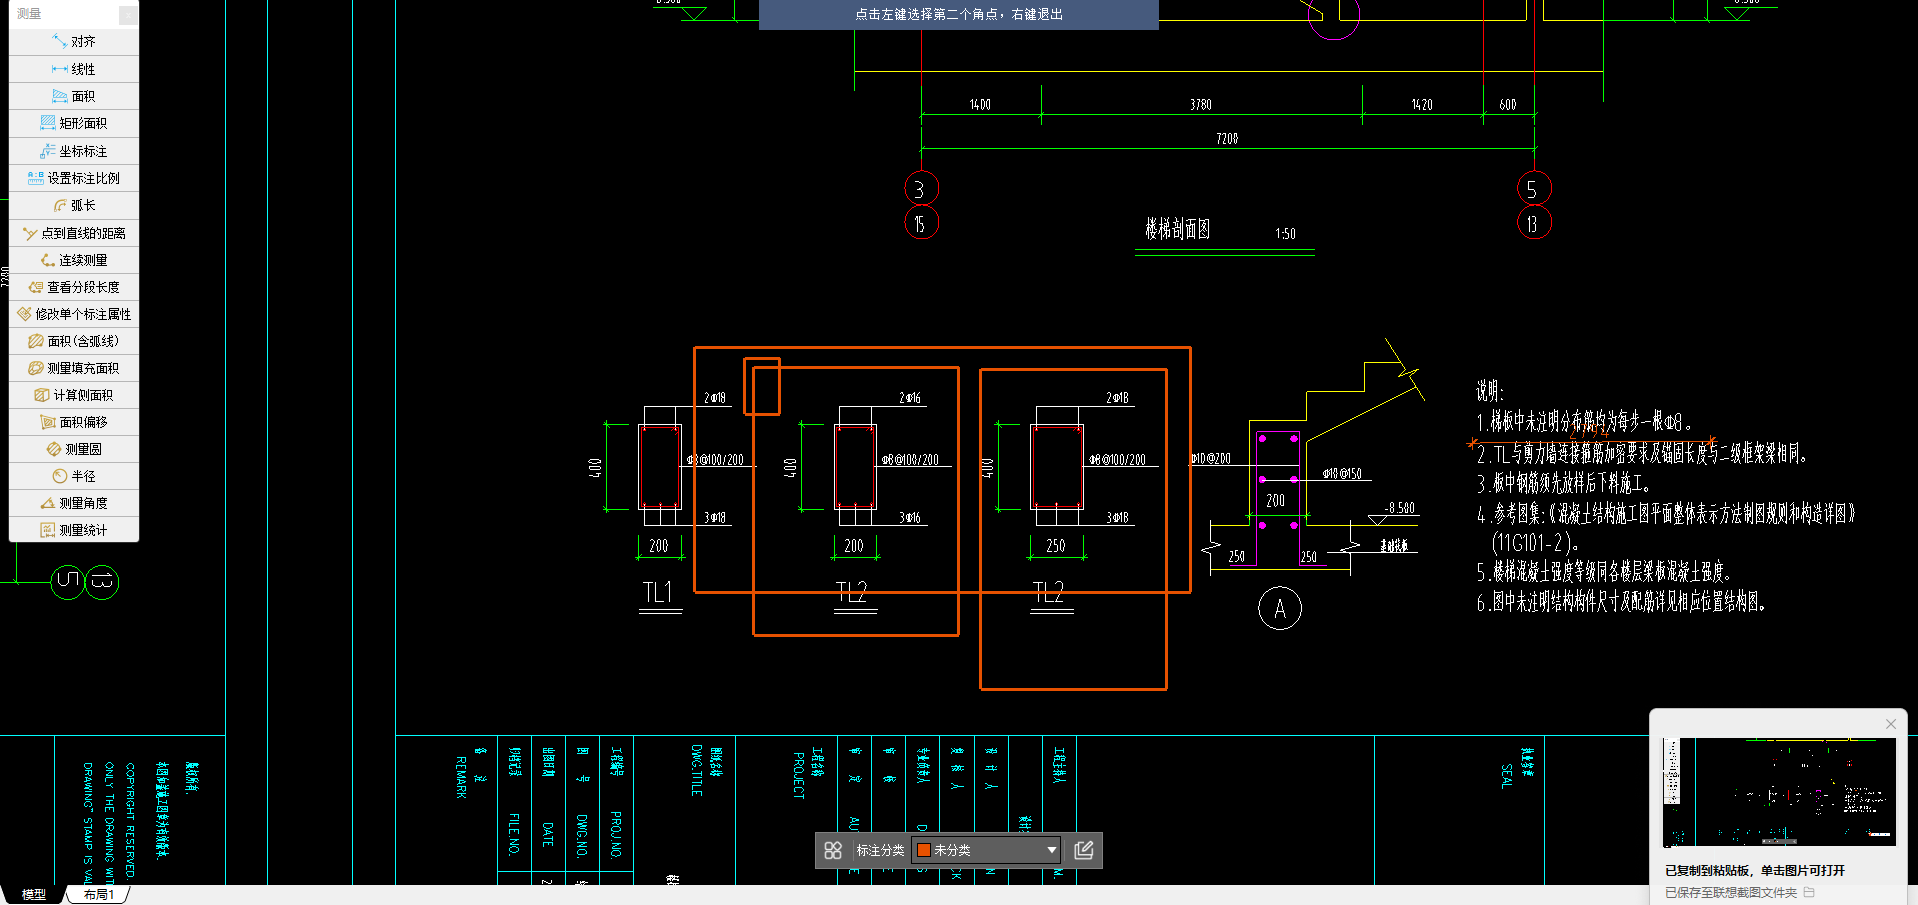Click 修改单个标注属性 edit annotation property
Screen dimensions: 1918x905
tap(74, 314)
